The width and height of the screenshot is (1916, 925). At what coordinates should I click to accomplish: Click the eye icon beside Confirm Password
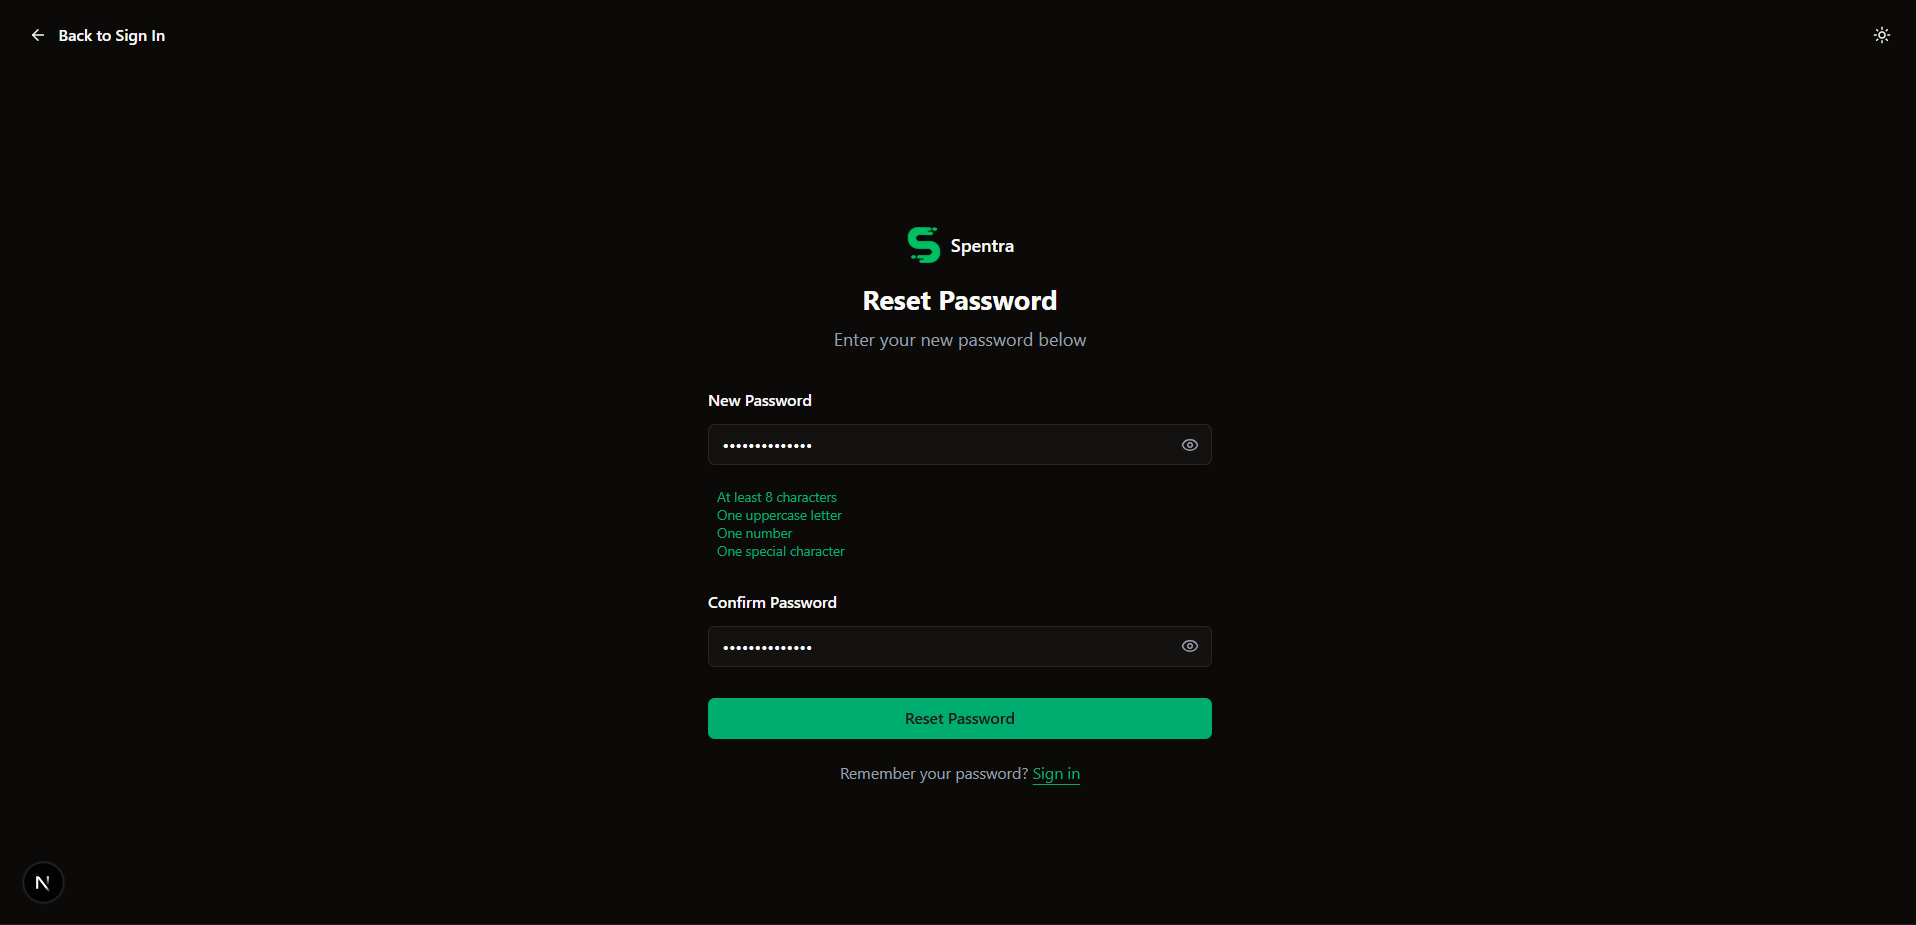pos(1189,646)
